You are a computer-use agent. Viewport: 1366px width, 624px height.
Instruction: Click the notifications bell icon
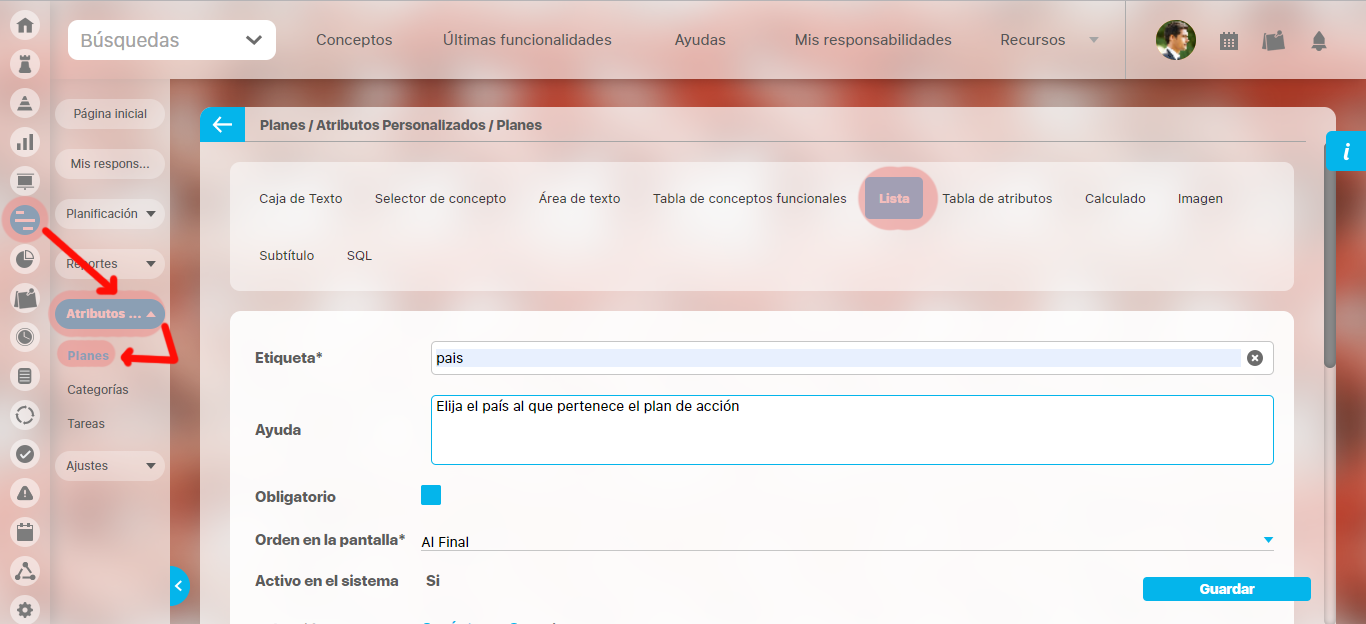[1319, 41]
